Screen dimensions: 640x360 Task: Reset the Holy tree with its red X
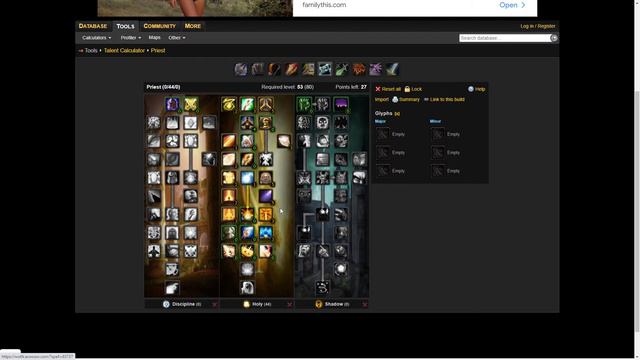pos(290,304)
